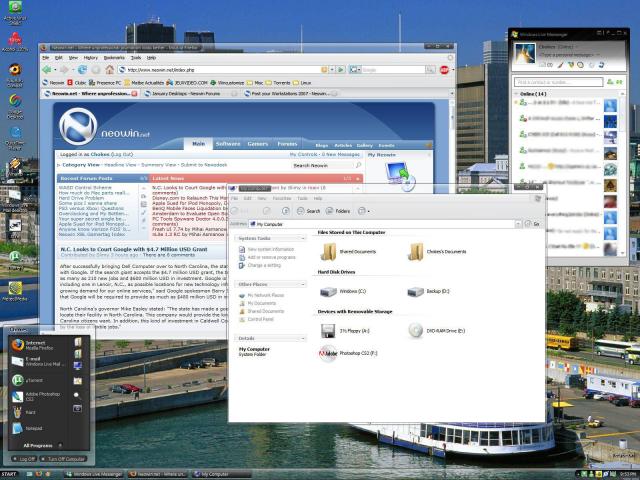Click Messenger e-mail inbox icon
640x480 pixels.
click(x=542, y=64)
